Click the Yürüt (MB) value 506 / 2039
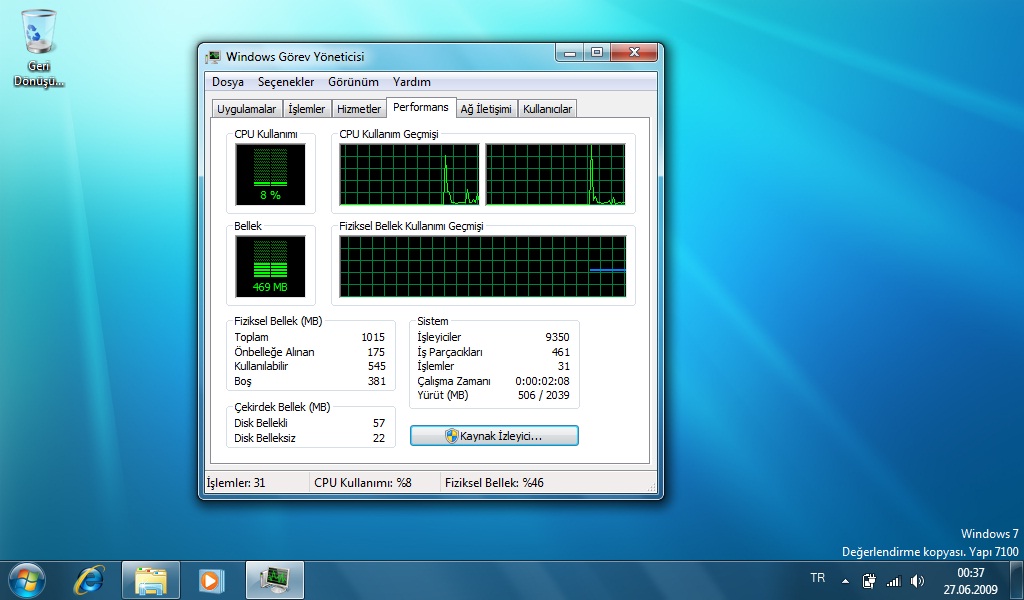Image resolution: width=1024 pixels, height=600 pixels. pyautogui.click(x=543, y=396)
